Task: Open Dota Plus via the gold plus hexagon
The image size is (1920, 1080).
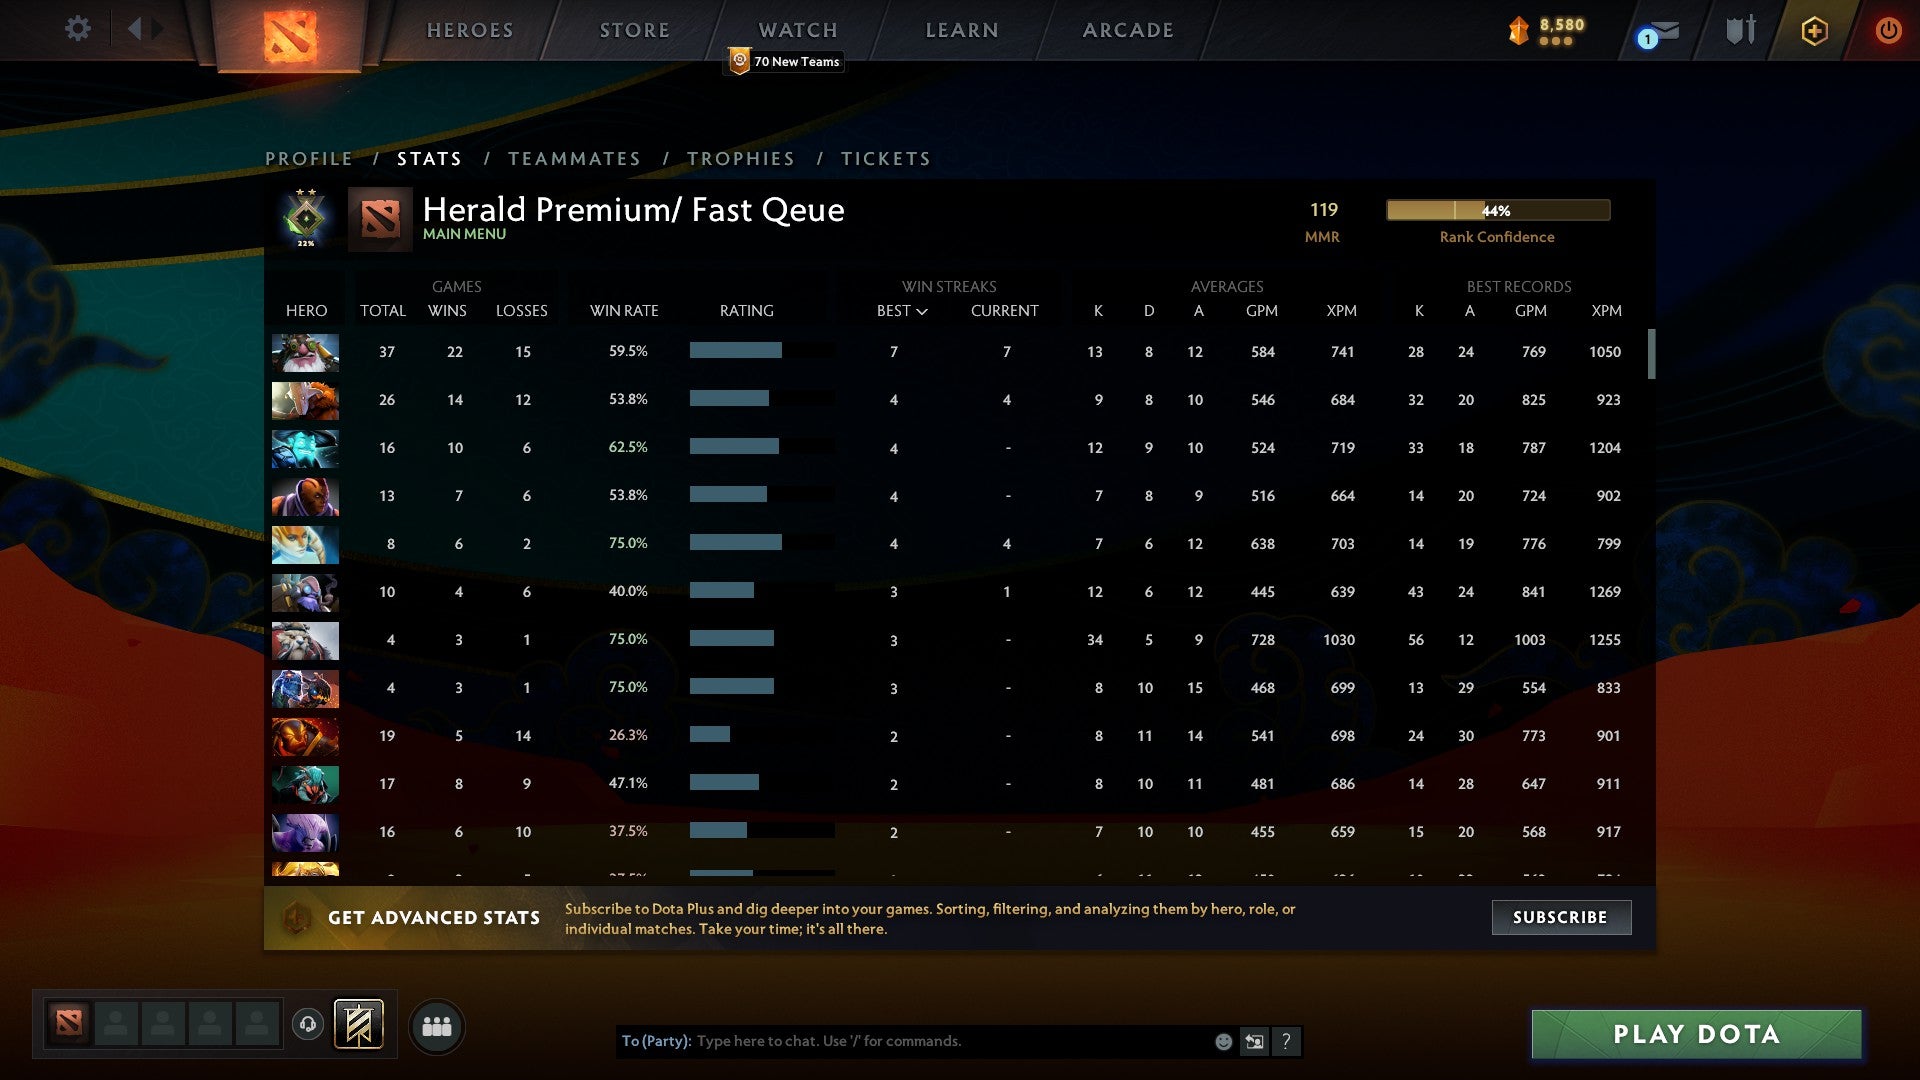Action: [1815, 30]
